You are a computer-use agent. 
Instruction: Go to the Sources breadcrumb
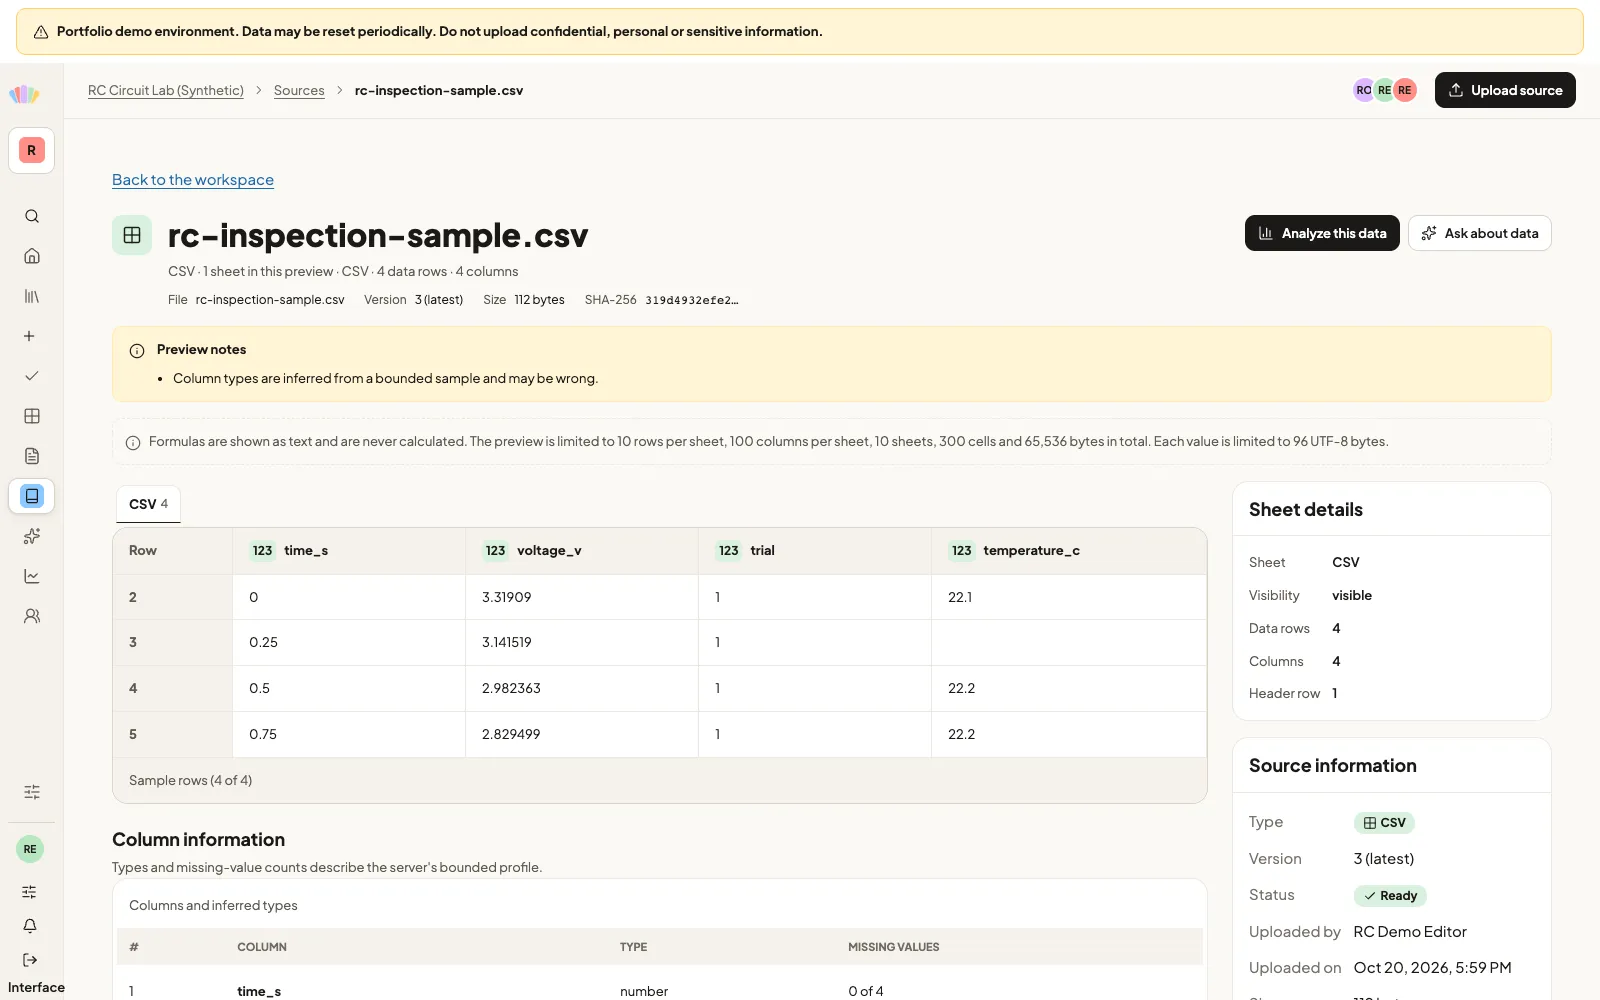pyautogui.click(x=299, y=90)
